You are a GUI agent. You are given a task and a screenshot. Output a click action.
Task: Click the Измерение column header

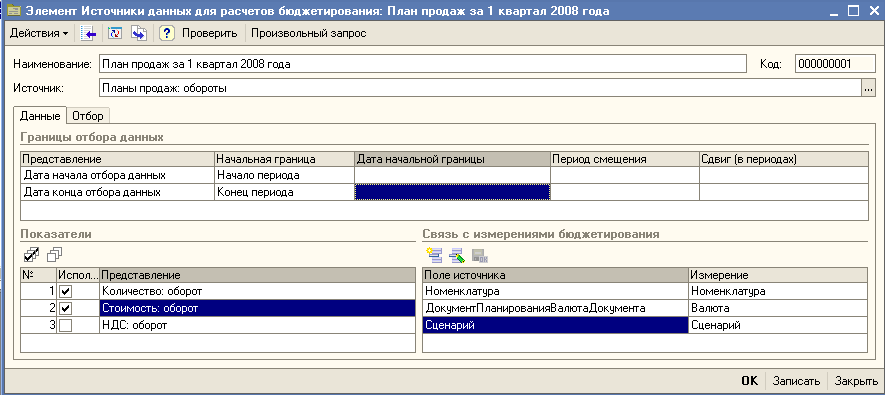point(778,275)
